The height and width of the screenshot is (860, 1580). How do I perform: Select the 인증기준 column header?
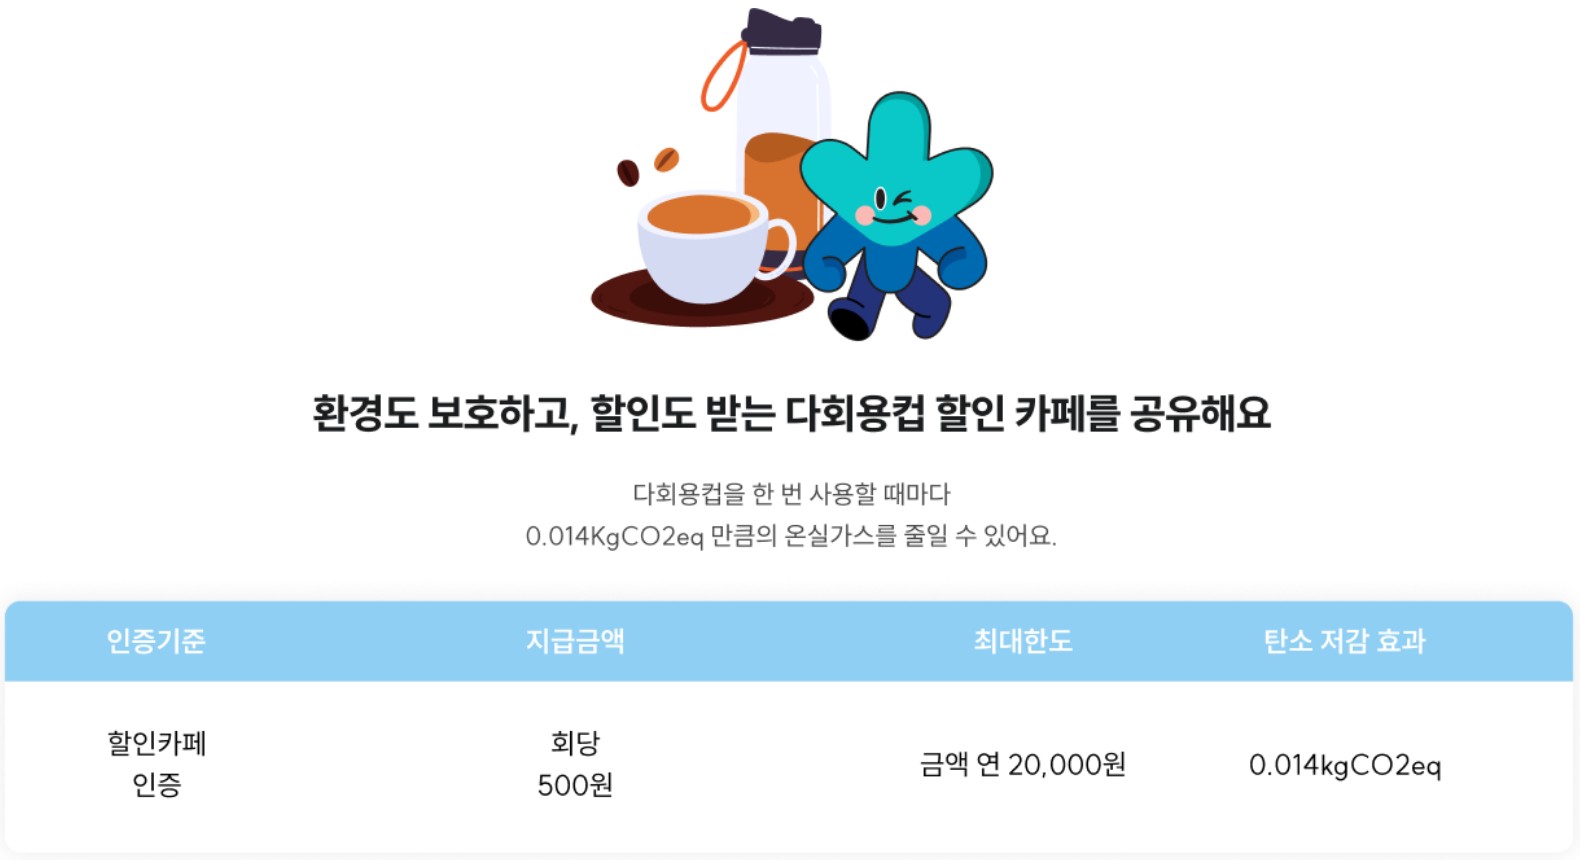pos(156,641)
